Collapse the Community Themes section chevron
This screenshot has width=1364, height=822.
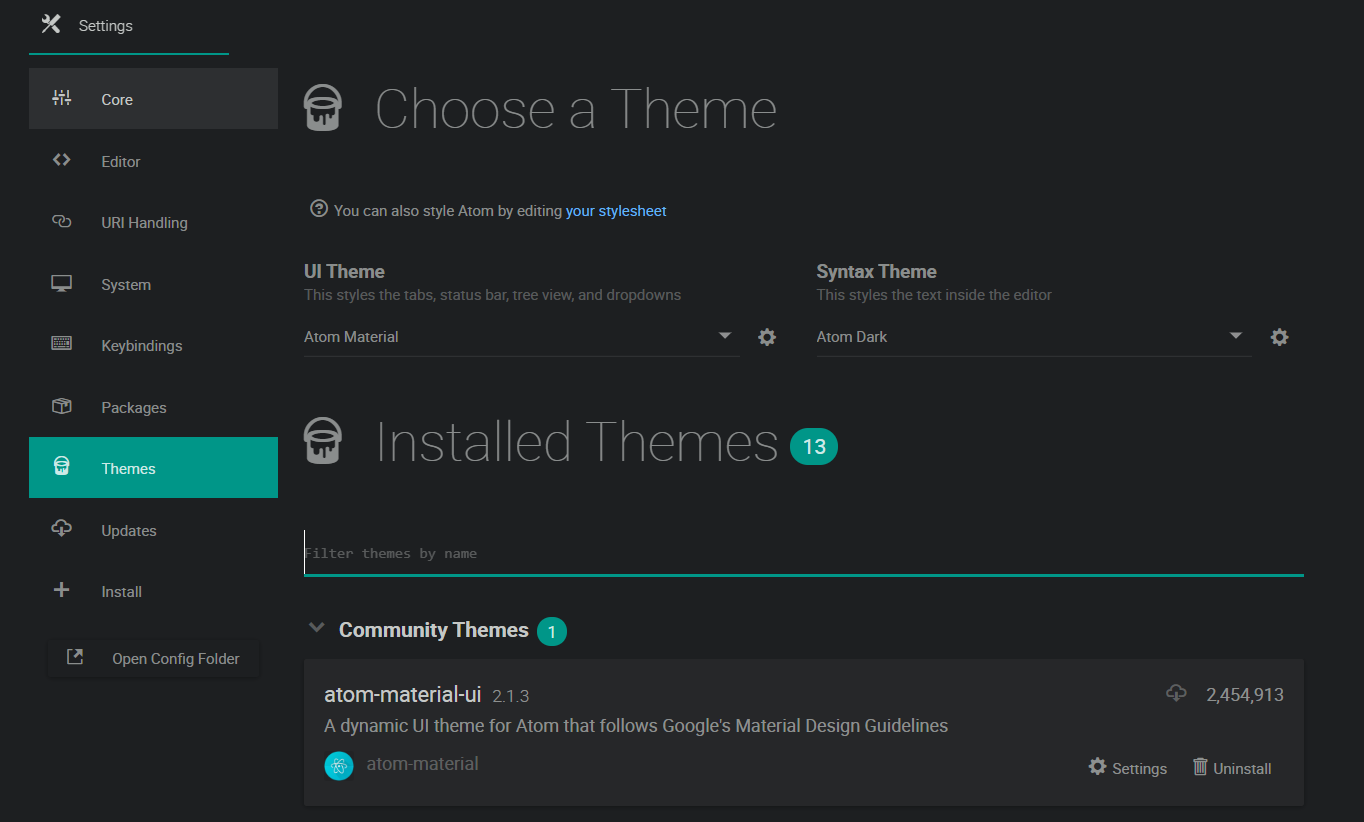coord(317,628)
